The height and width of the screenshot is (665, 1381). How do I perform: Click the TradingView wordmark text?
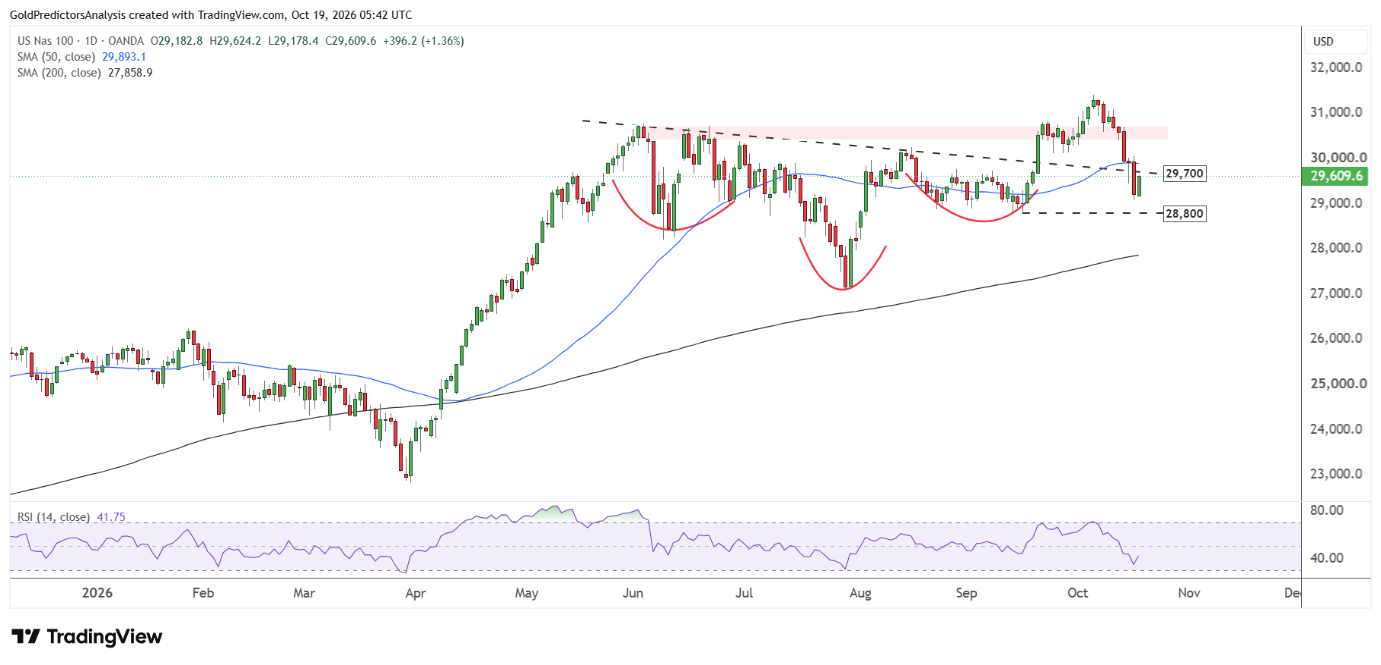[x=104, y=637]
